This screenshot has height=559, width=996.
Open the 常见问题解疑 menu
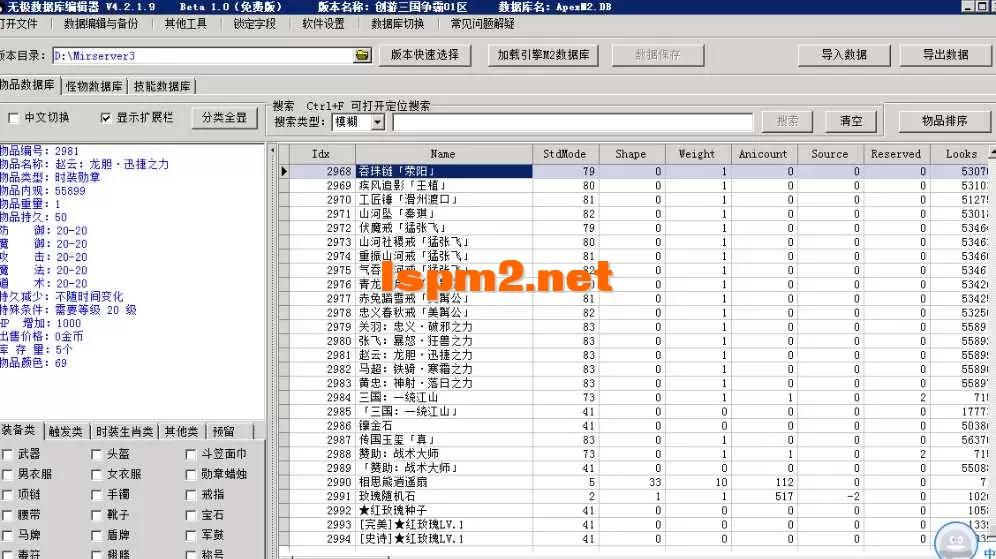(483, 24)
